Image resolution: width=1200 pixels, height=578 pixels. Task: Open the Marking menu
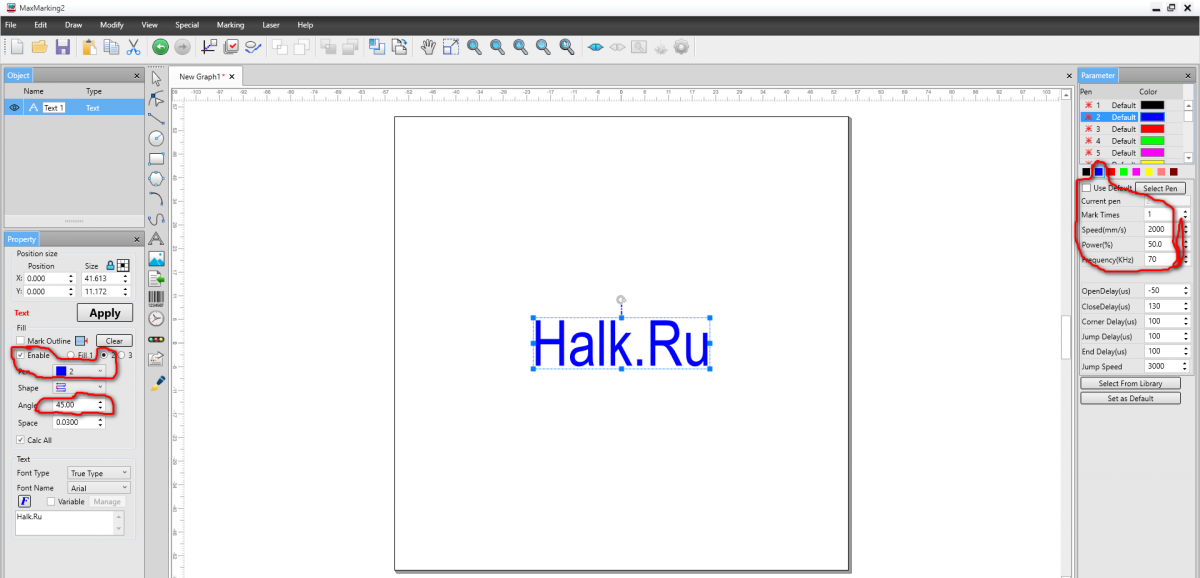[230, 24]
